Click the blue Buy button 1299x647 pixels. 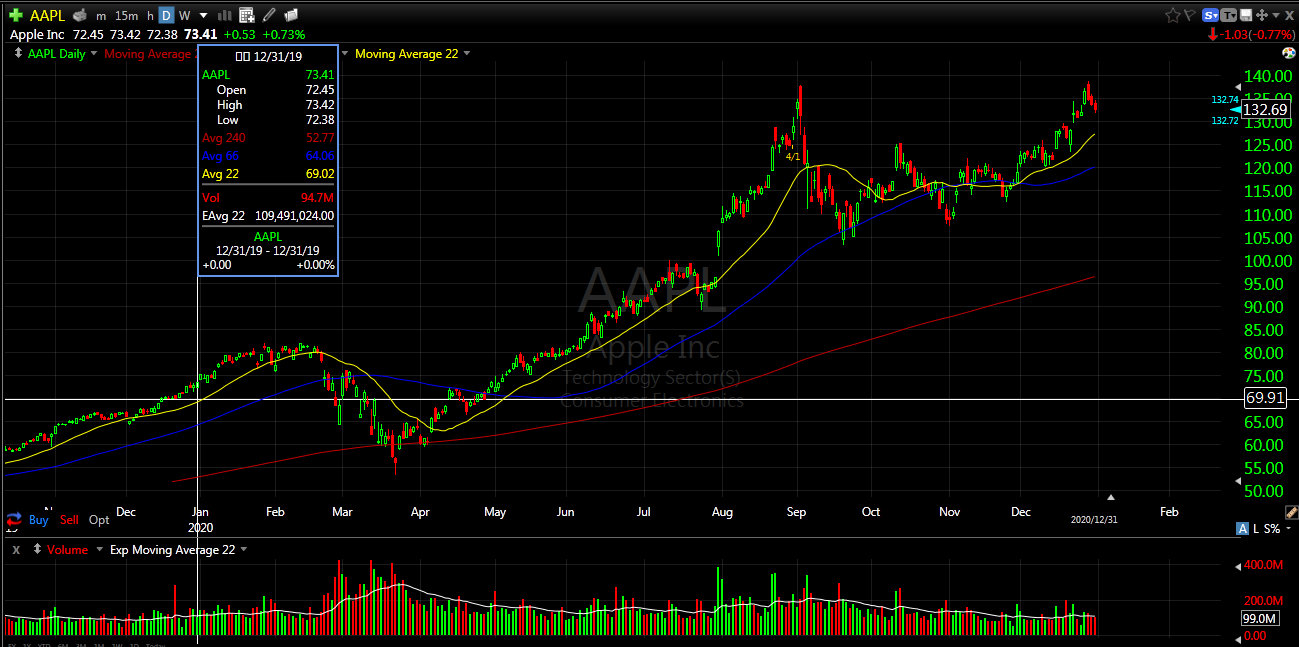38,520
